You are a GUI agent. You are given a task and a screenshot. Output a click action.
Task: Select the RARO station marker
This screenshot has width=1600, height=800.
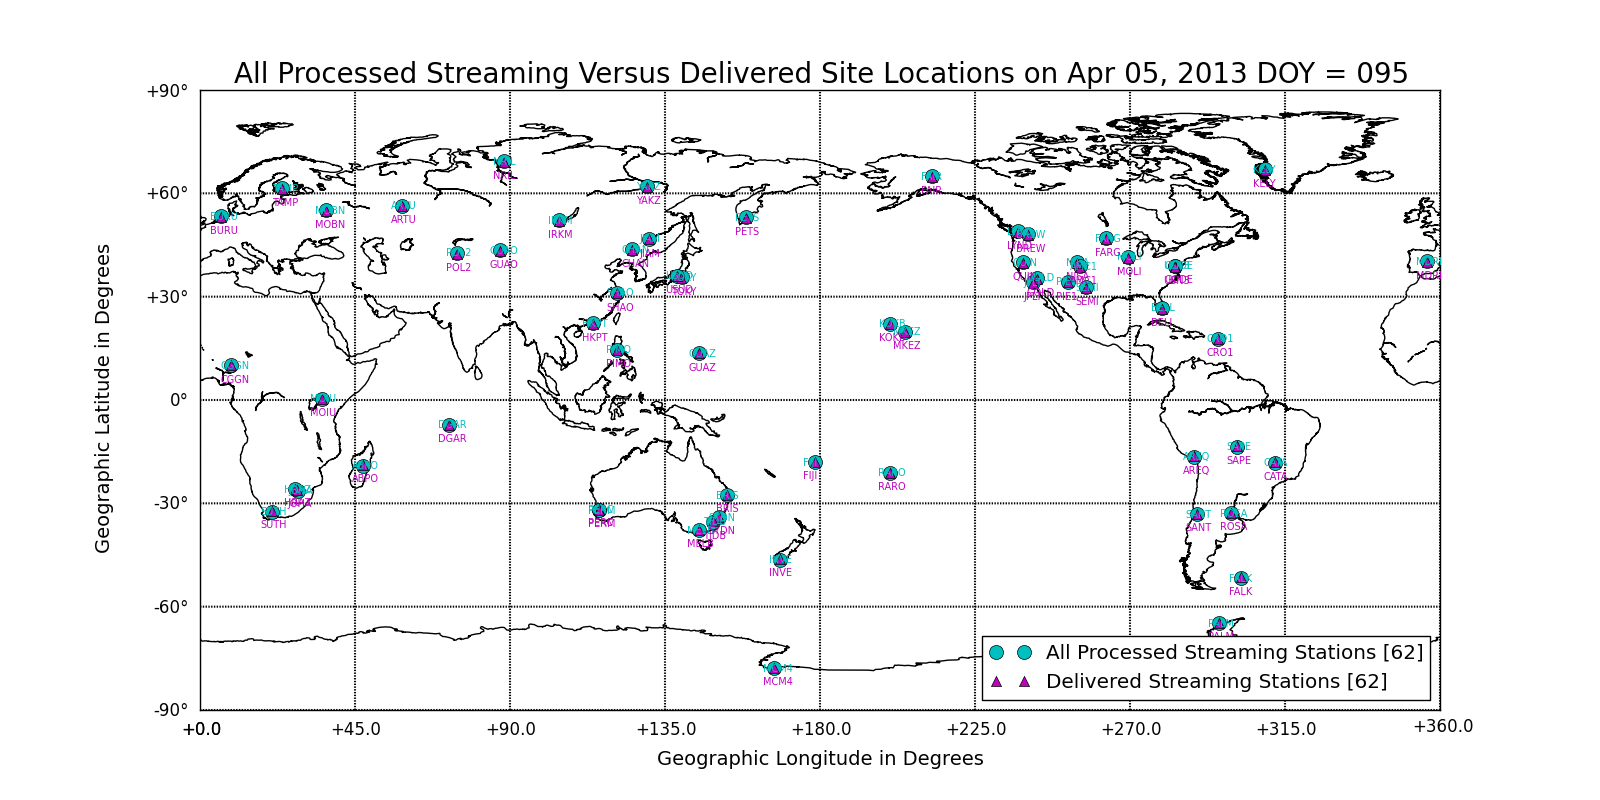(x=890, y=473)
